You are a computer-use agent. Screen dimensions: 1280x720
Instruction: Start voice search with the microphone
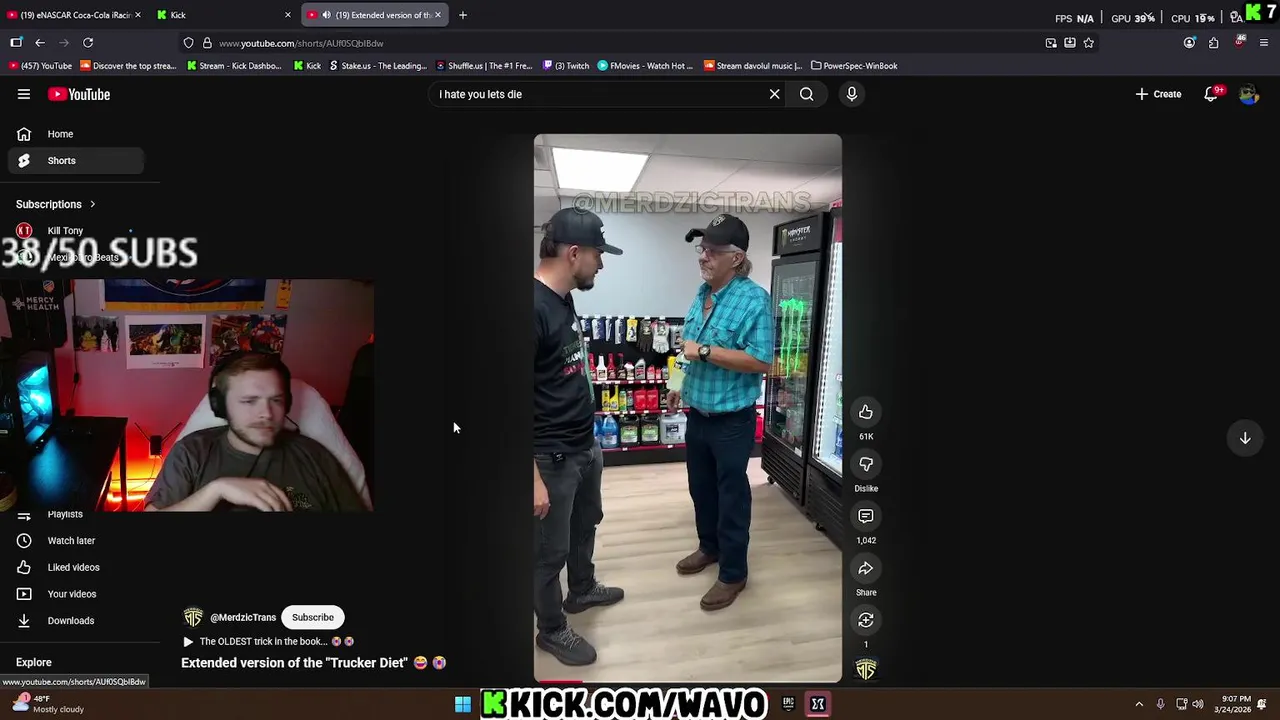(x=851, y=94)
